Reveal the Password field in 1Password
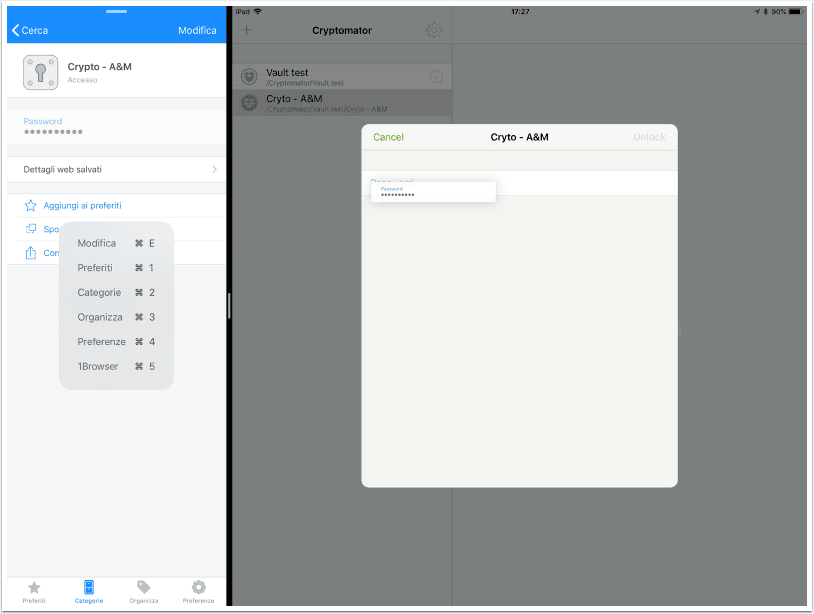This screenshot has width=814, height=614. [116, 127]
